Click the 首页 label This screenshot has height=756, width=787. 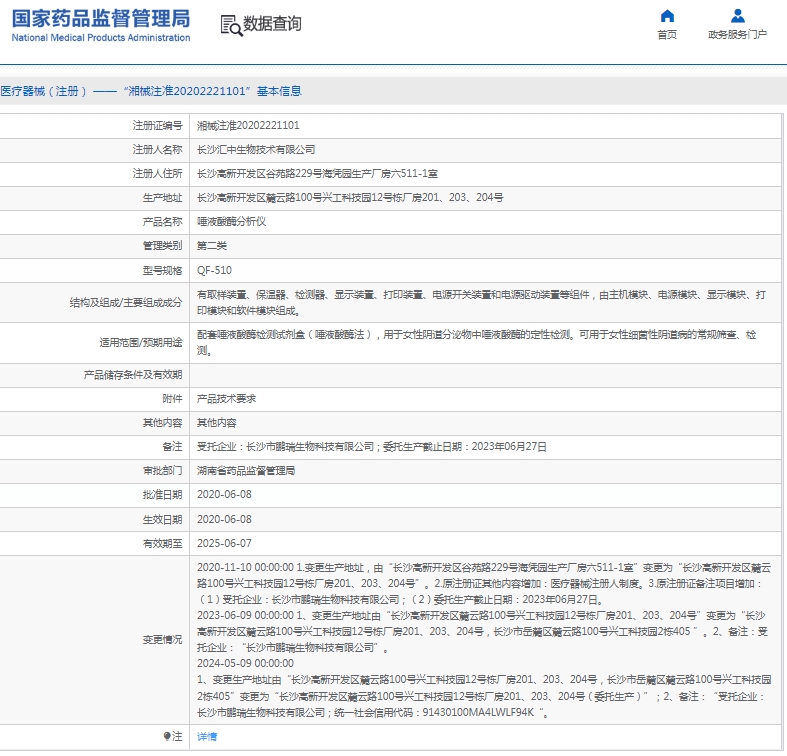click(667, 34)
